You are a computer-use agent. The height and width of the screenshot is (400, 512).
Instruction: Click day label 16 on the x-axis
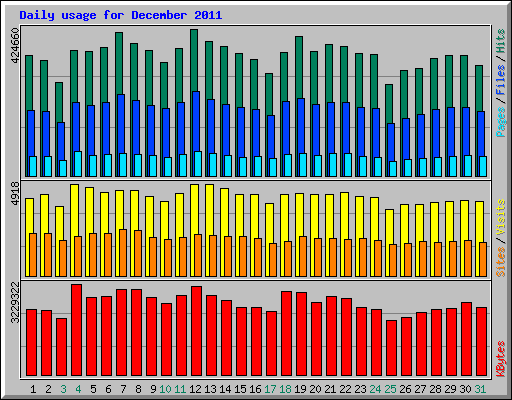point(255,389)
